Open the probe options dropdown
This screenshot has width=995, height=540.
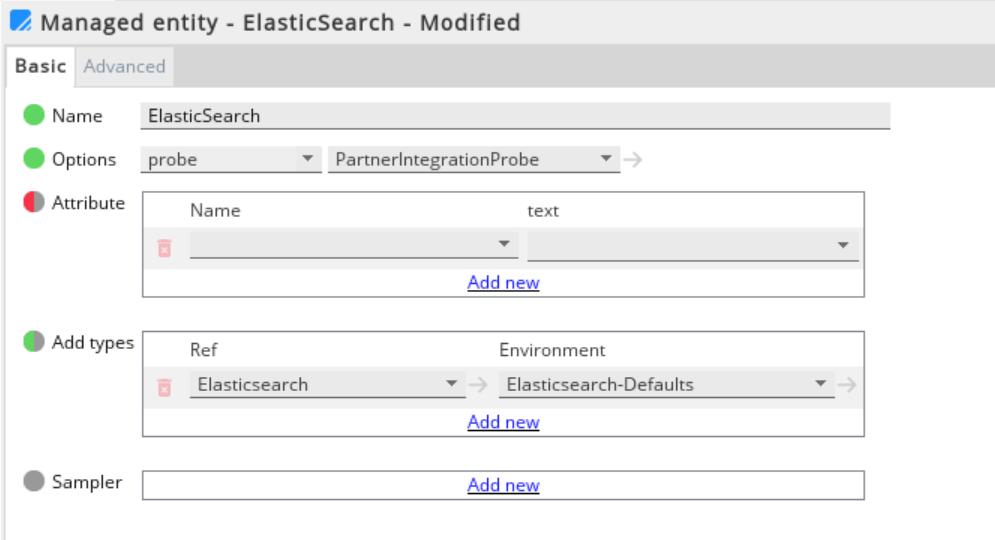click(231, 159)
